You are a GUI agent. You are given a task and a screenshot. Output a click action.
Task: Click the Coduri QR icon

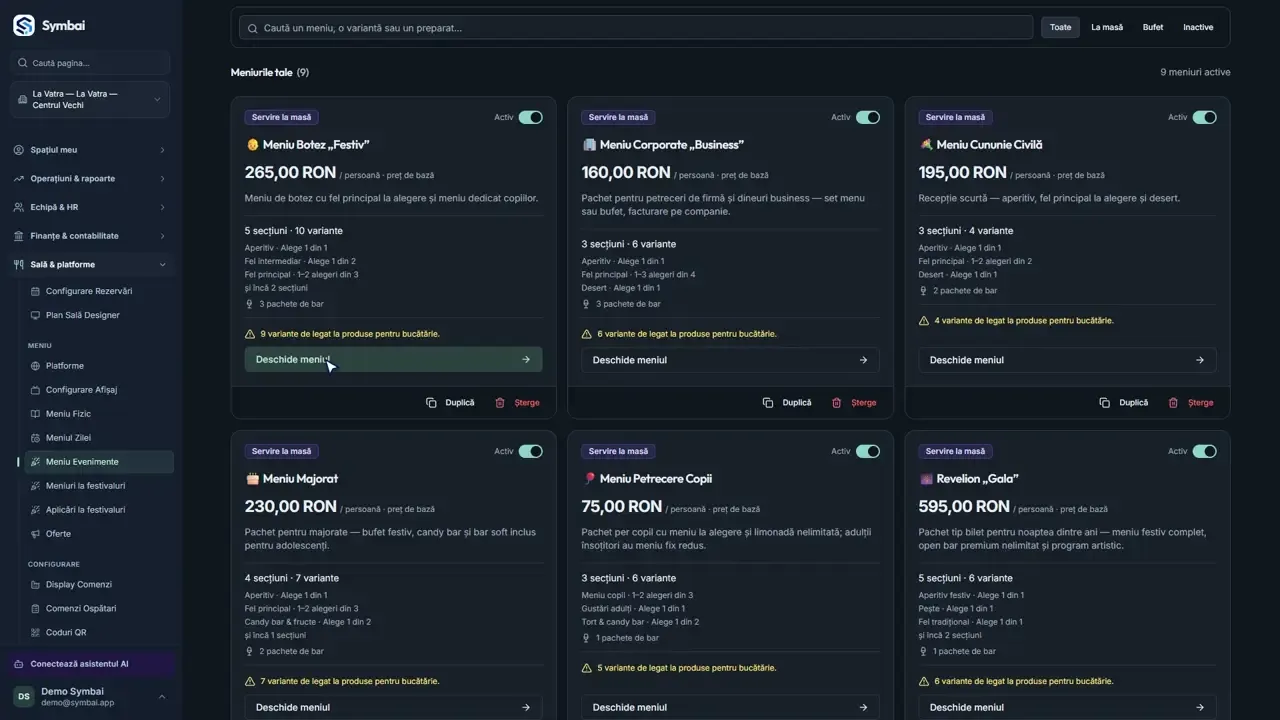tap(36, 632)
